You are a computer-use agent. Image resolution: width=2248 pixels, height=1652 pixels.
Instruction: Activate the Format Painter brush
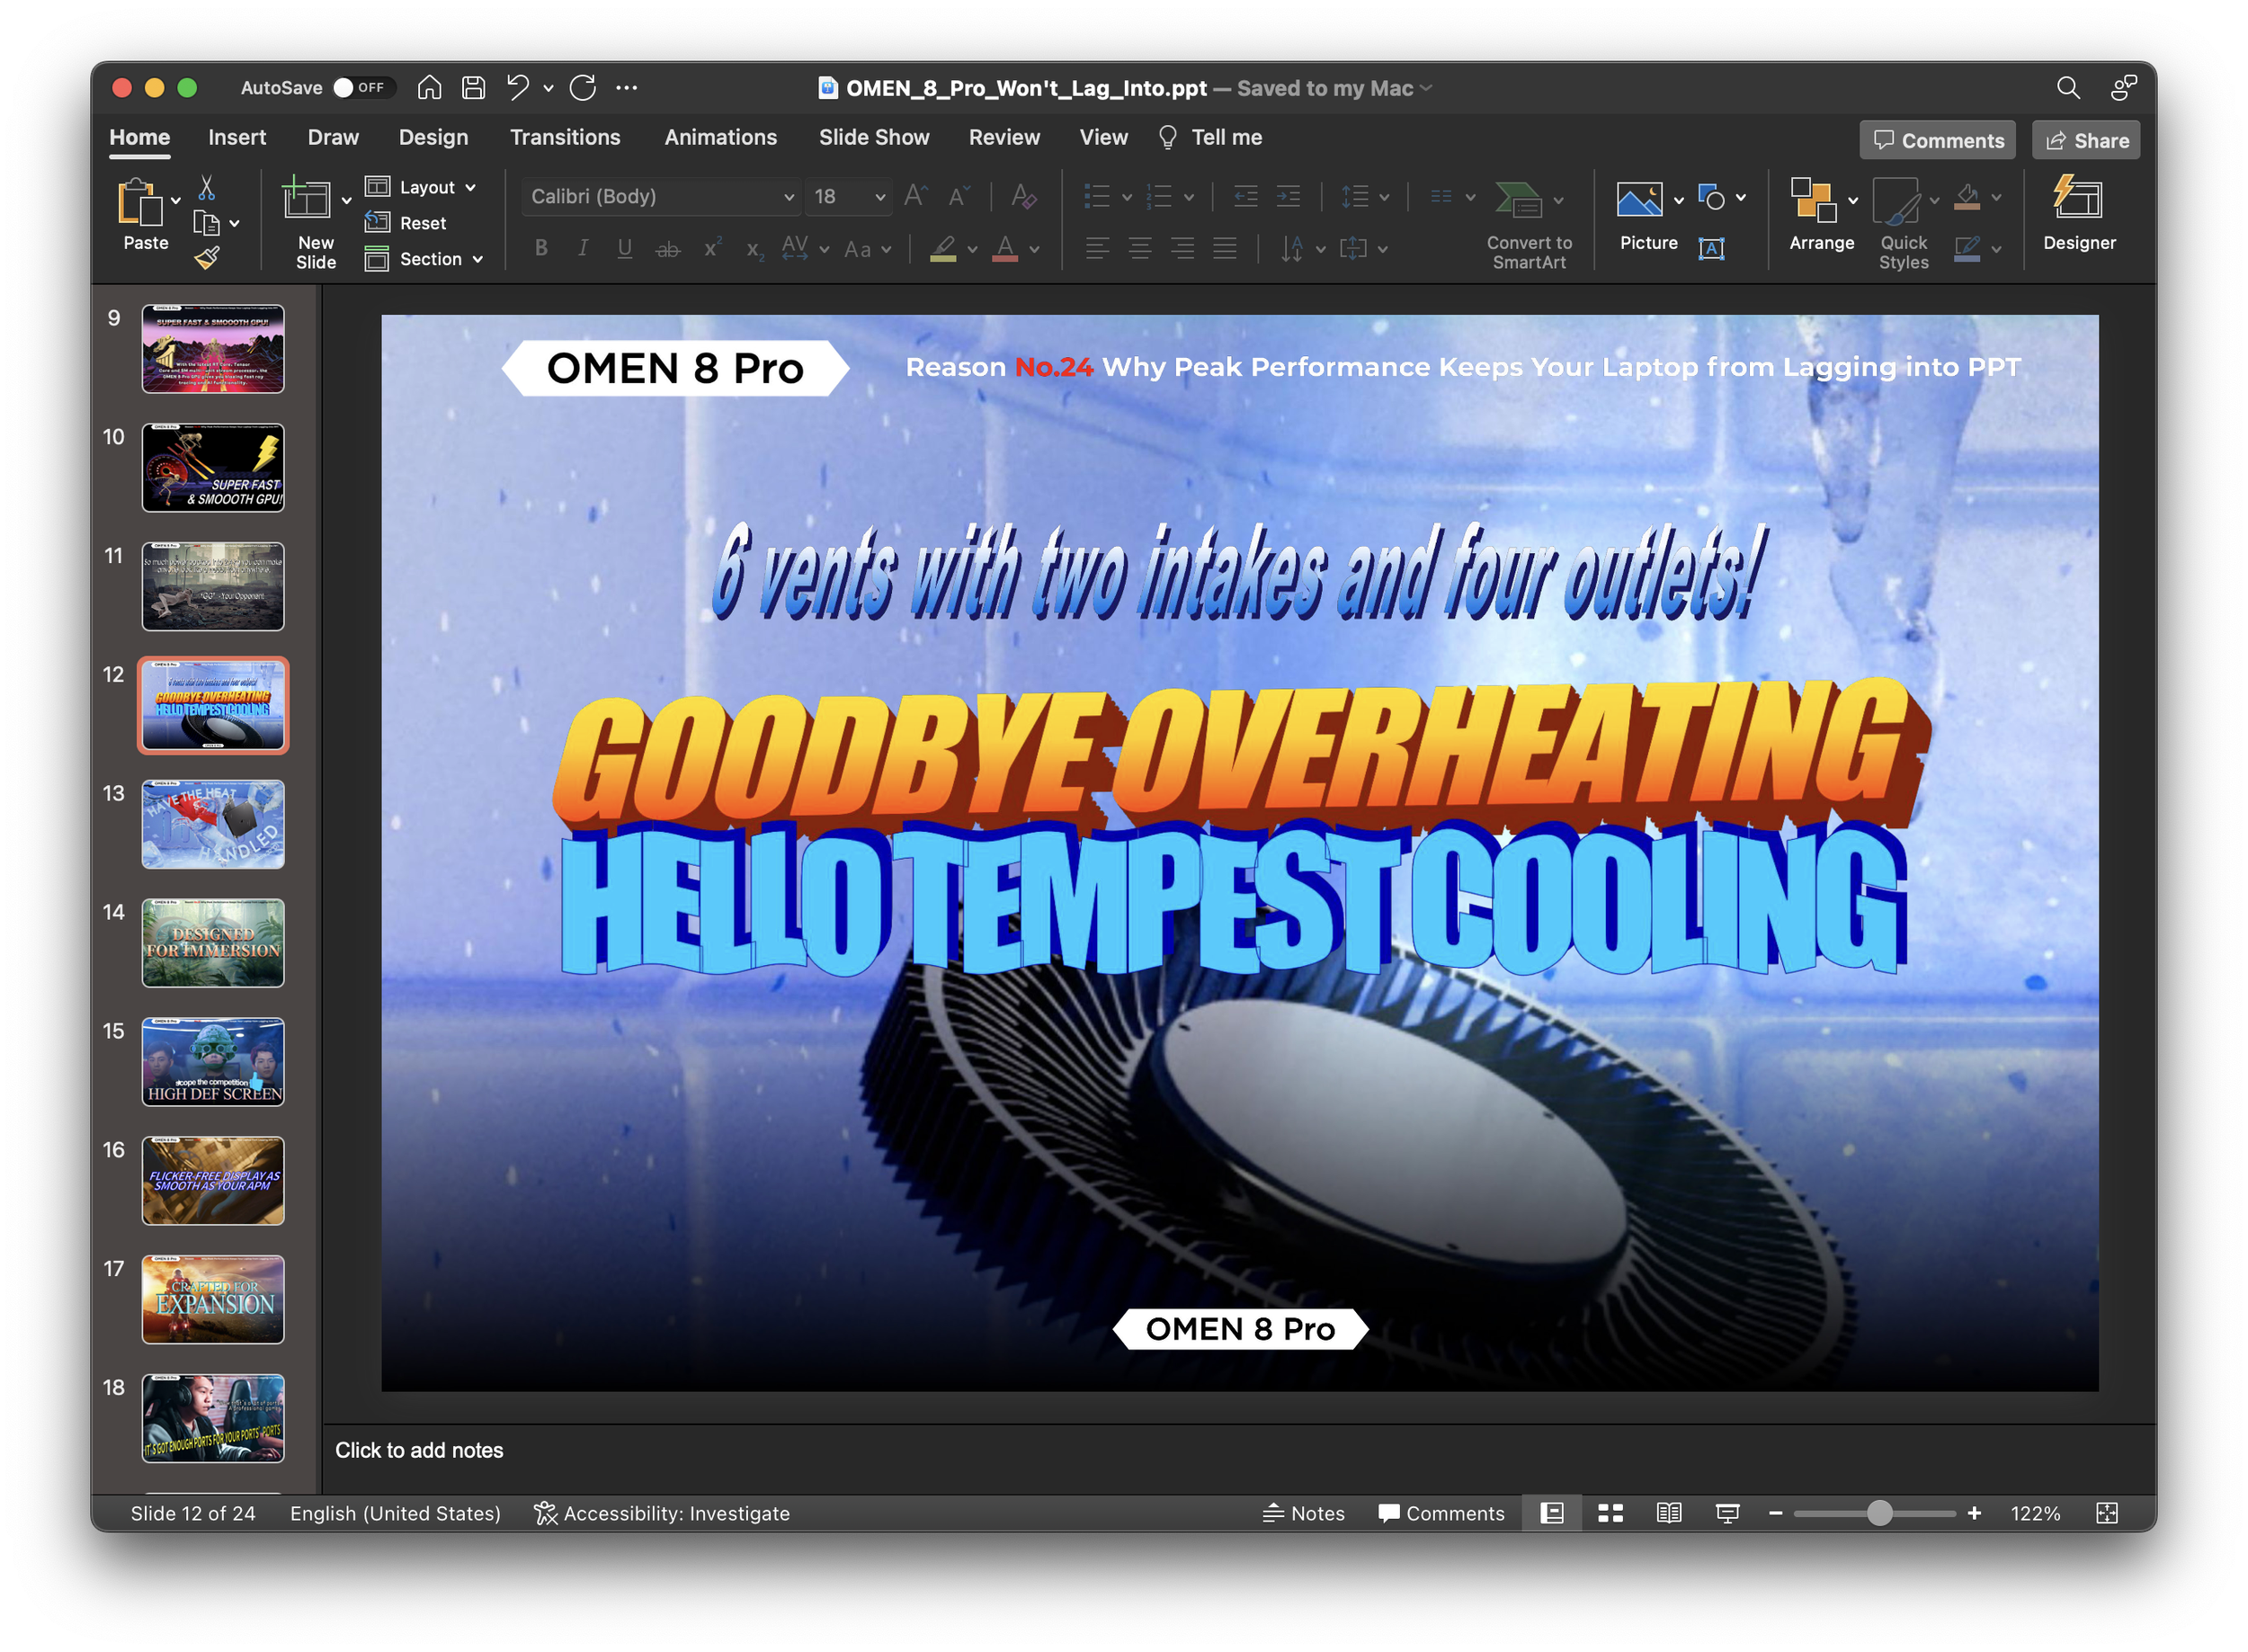point(206,259)
